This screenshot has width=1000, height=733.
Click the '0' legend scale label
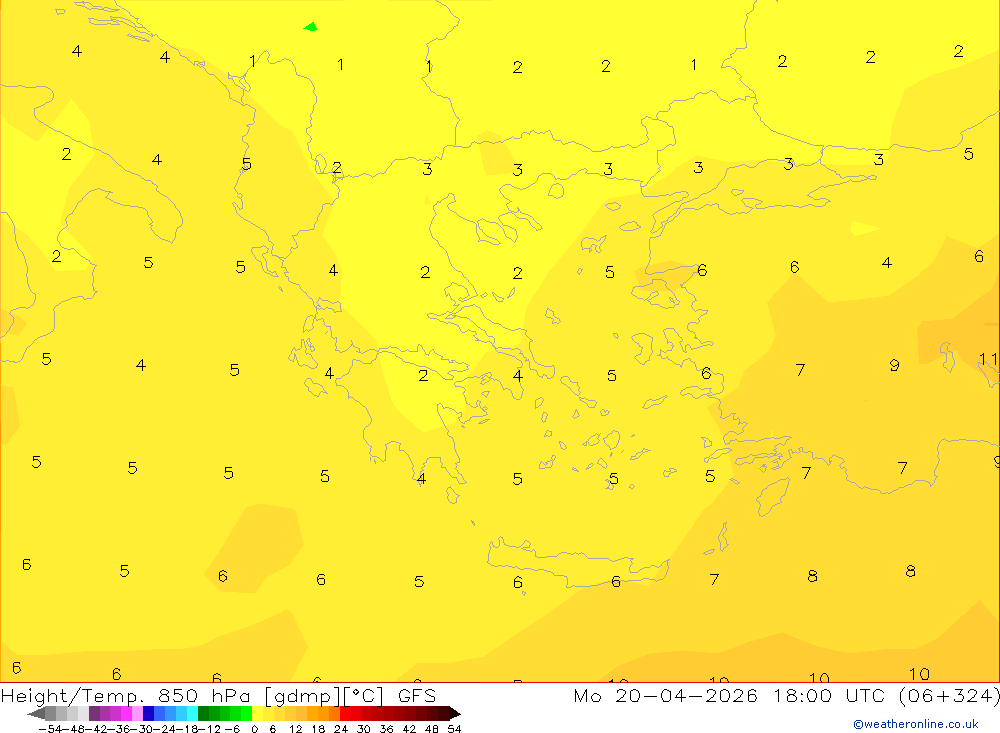click(254, 729)
